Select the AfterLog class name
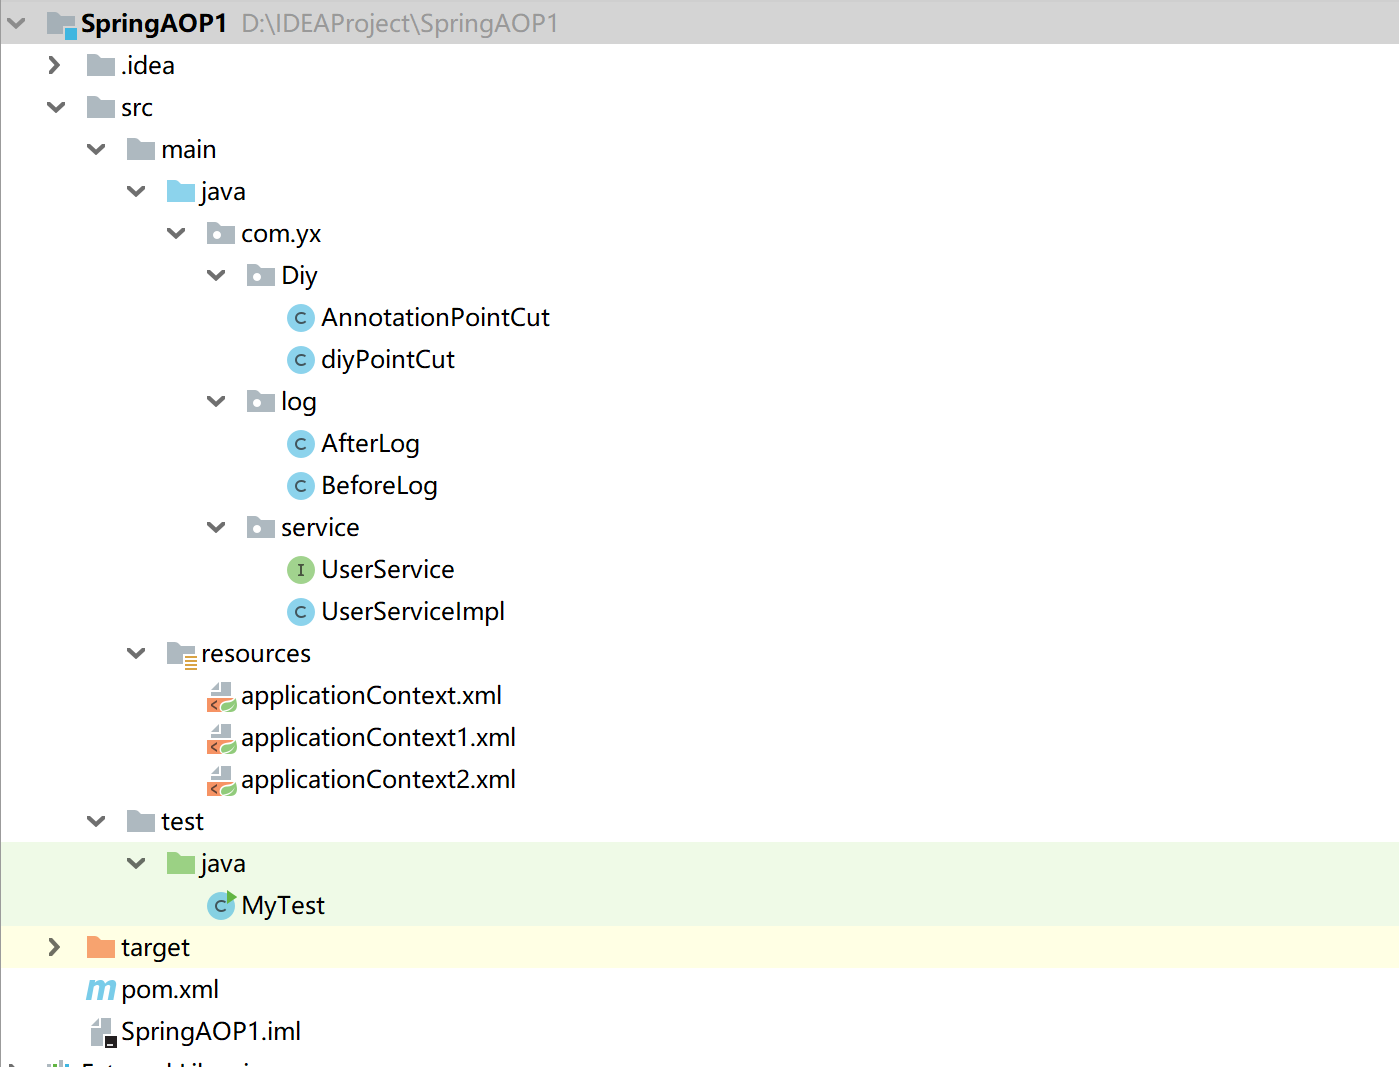The width and height of the screenshot is (1399, 1067). point(370,444)
